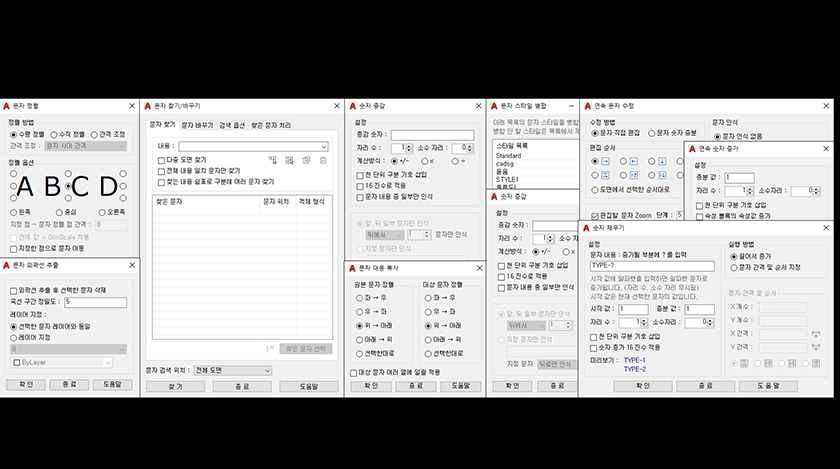
Task: Select cadsg in 스타일 목록
Action: click(505, 163)
